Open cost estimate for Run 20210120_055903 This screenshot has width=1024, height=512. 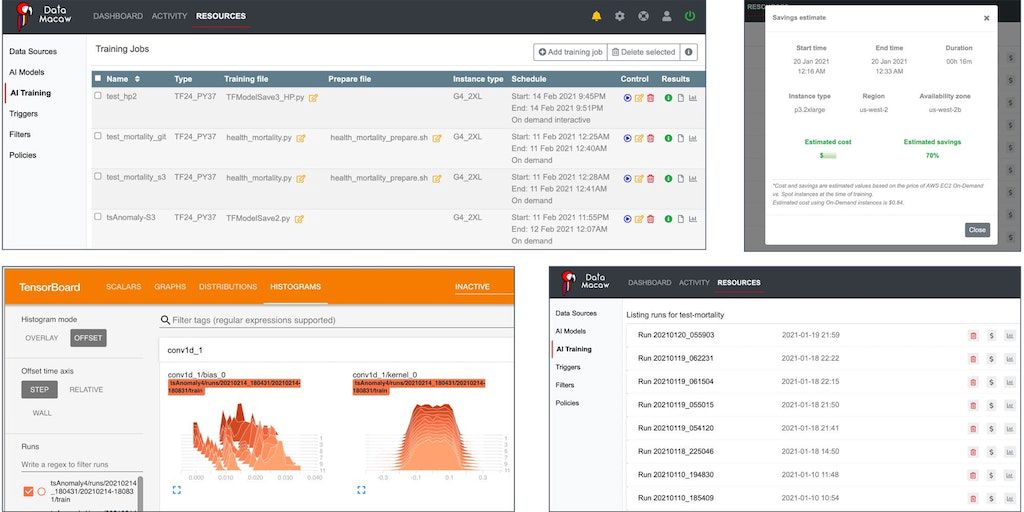pyautogui.click(x=991, y=336)
